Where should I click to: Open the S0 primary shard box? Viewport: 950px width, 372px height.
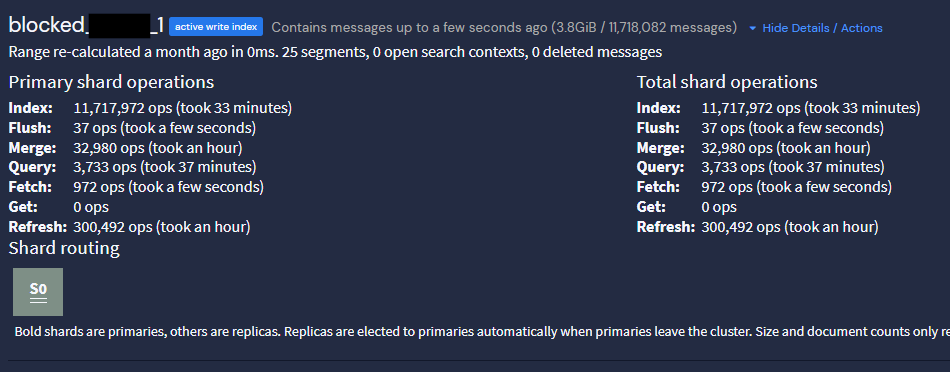pyautogui.click(x=38, y=292)
